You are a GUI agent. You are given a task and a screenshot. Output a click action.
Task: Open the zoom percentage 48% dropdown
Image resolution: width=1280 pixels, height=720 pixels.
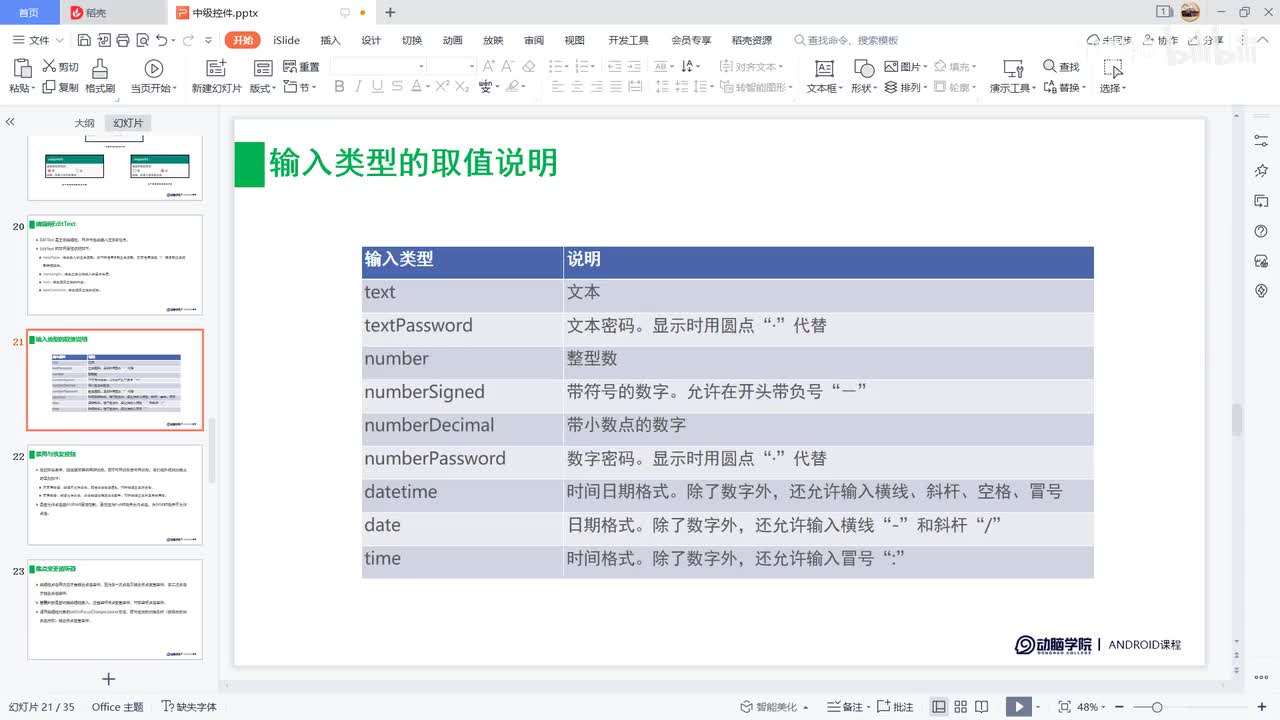[x=1093, y=707]
